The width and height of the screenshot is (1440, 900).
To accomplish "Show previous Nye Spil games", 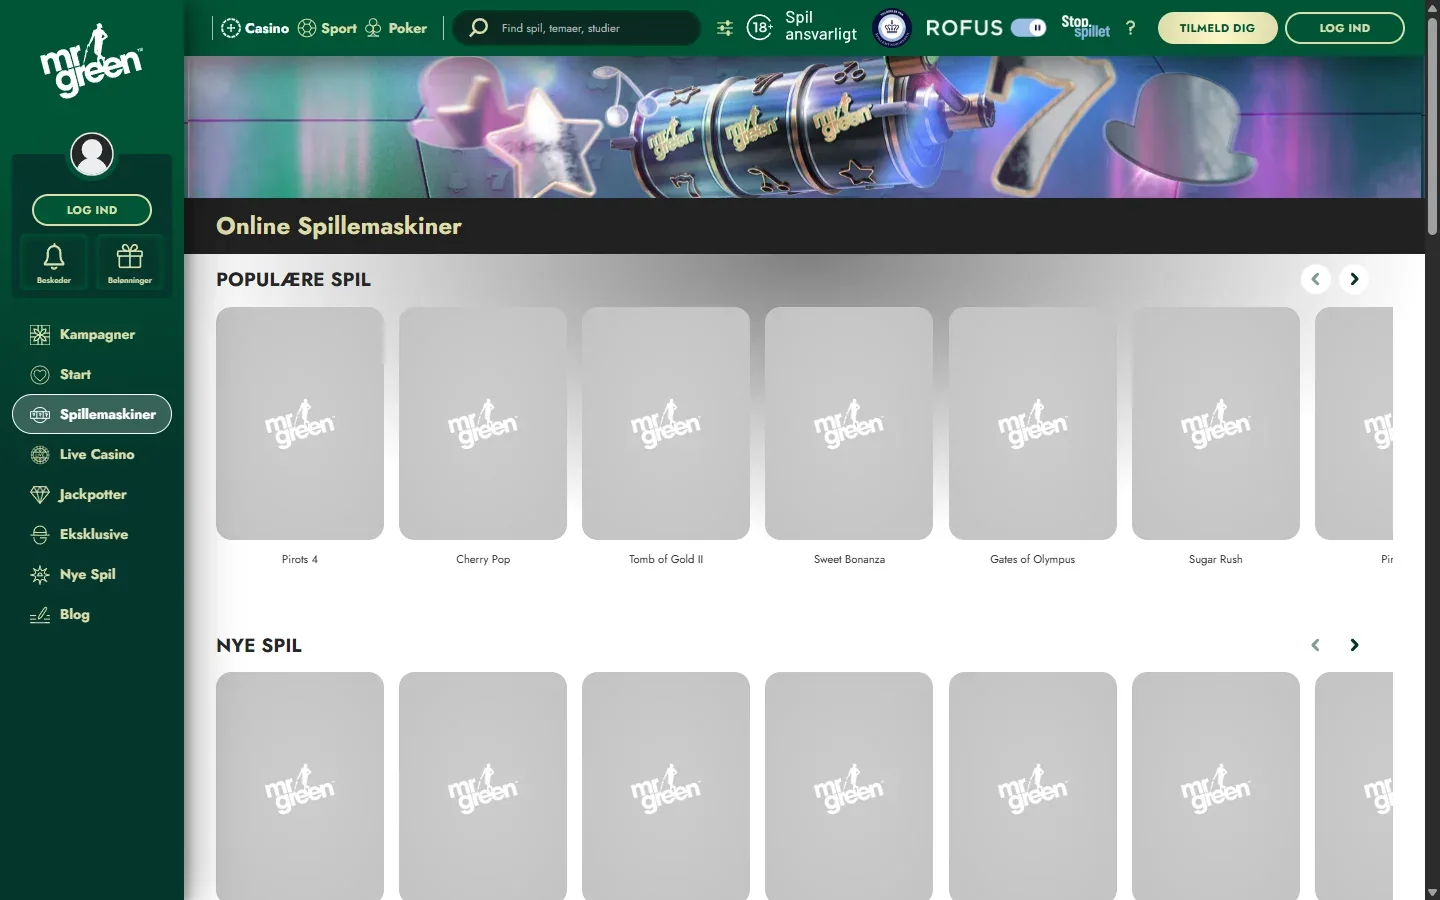I will tap(1316, 645).
